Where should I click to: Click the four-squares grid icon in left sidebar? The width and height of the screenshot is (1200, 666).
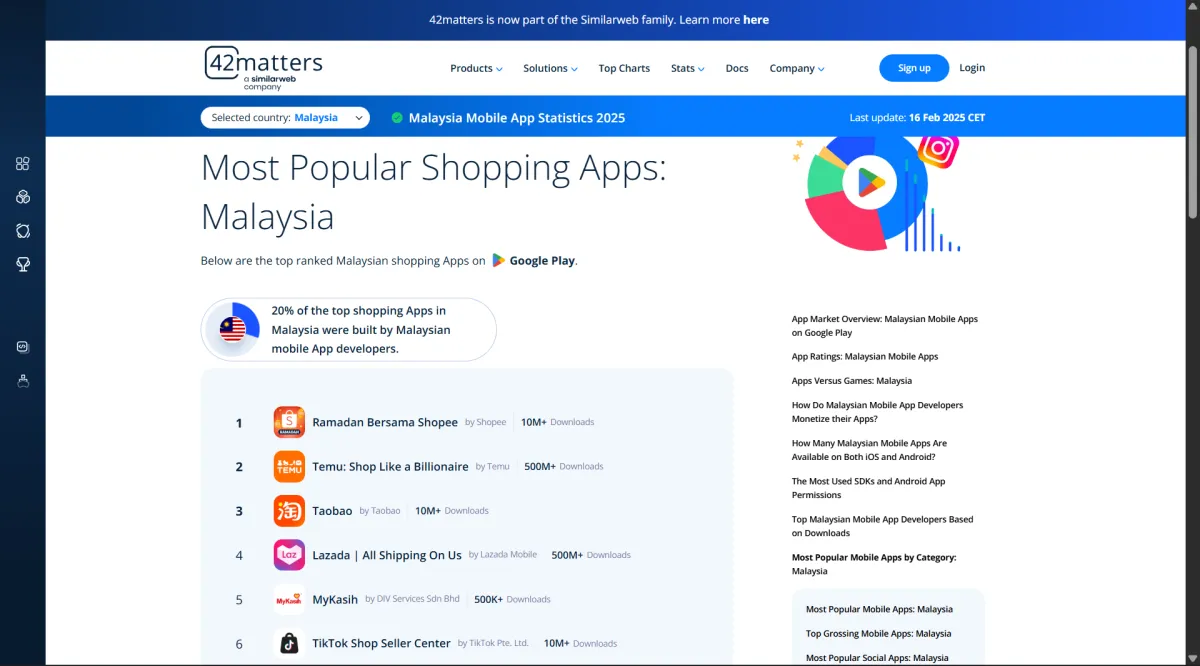[23, 164]
